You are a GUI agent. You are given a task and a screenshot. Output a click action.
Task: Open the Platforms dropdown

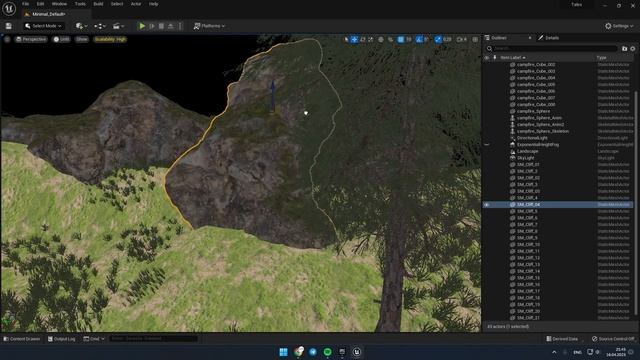coord(209,26)
